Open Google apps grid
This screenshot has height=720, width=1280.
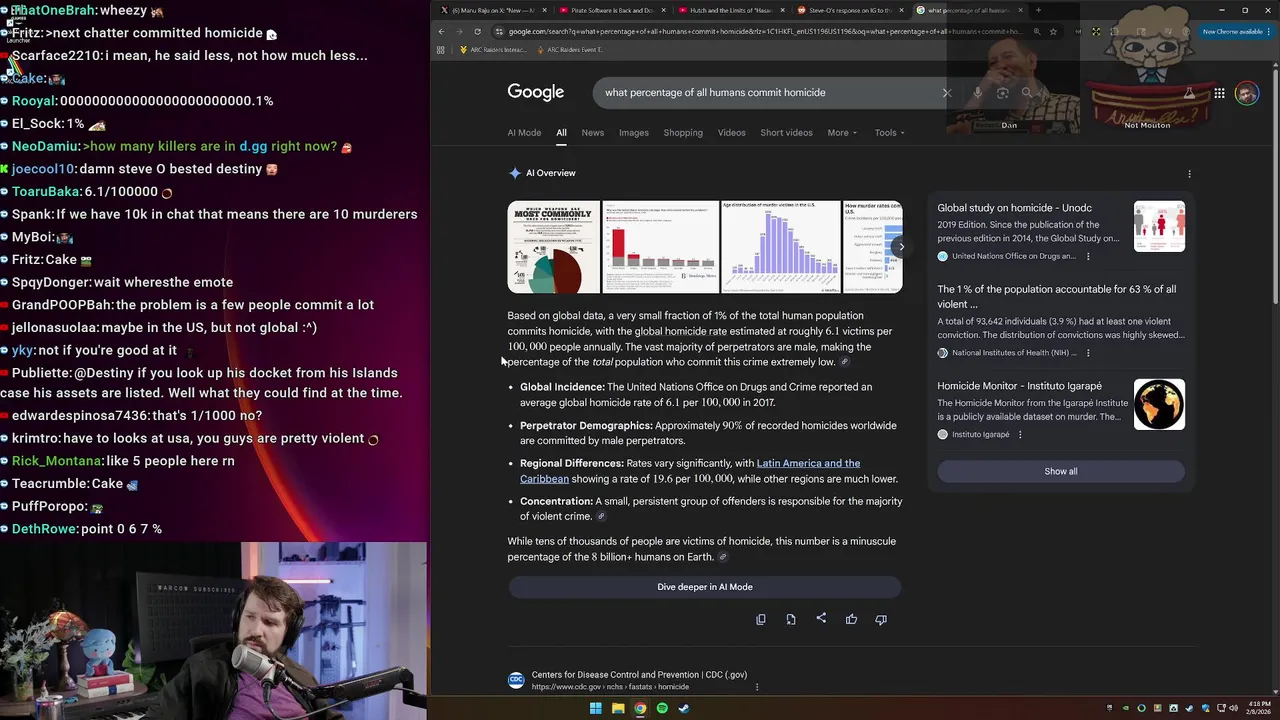click(1219, 93)
